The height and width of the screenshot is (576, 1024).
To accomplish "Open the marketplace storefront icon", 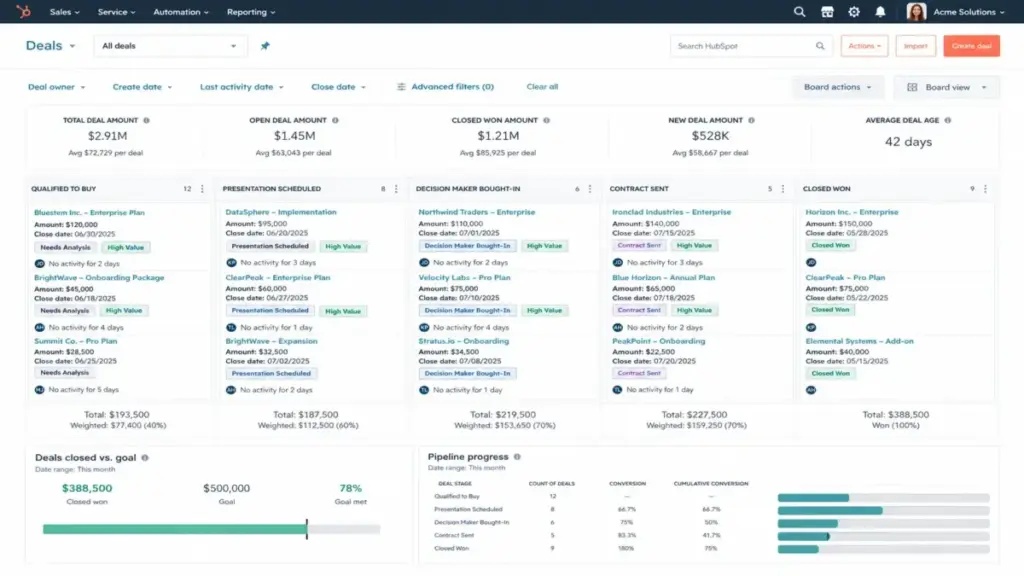I will [x=827, y=12].
